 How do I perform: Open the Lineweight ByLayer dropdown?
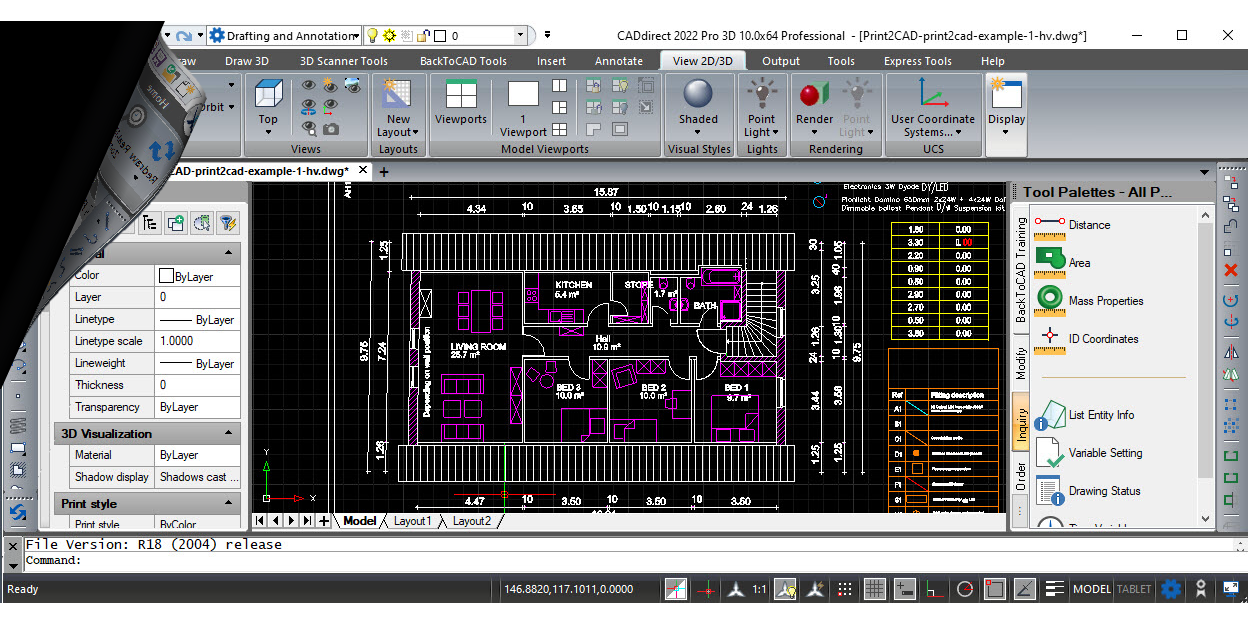tap(197, 364)
